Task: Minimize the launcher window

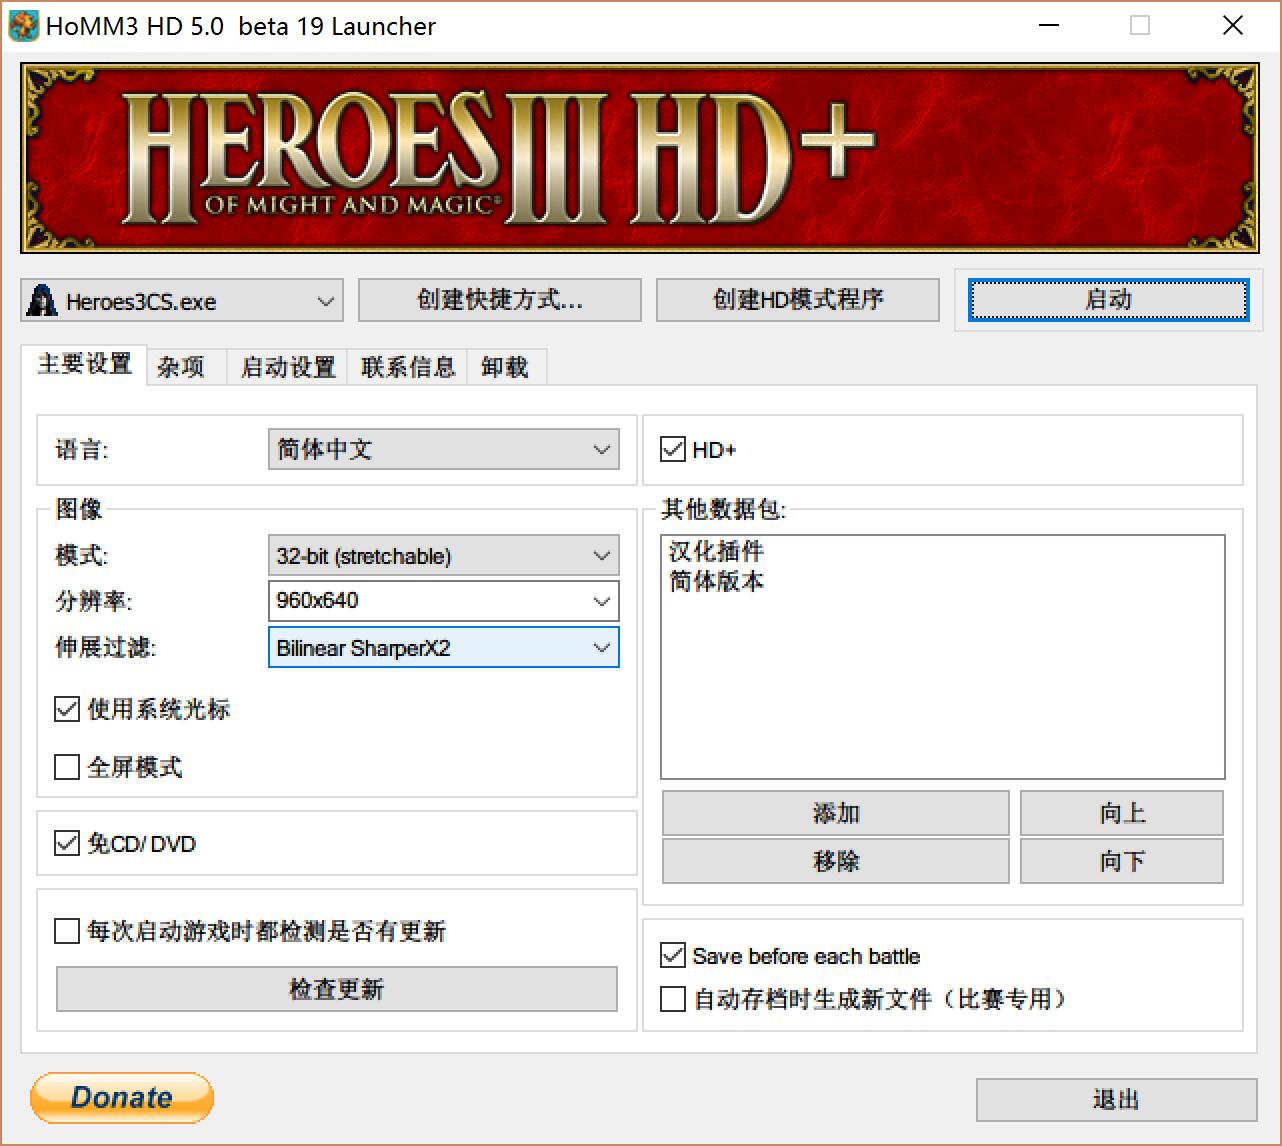Action: [x=1048, y=26]
